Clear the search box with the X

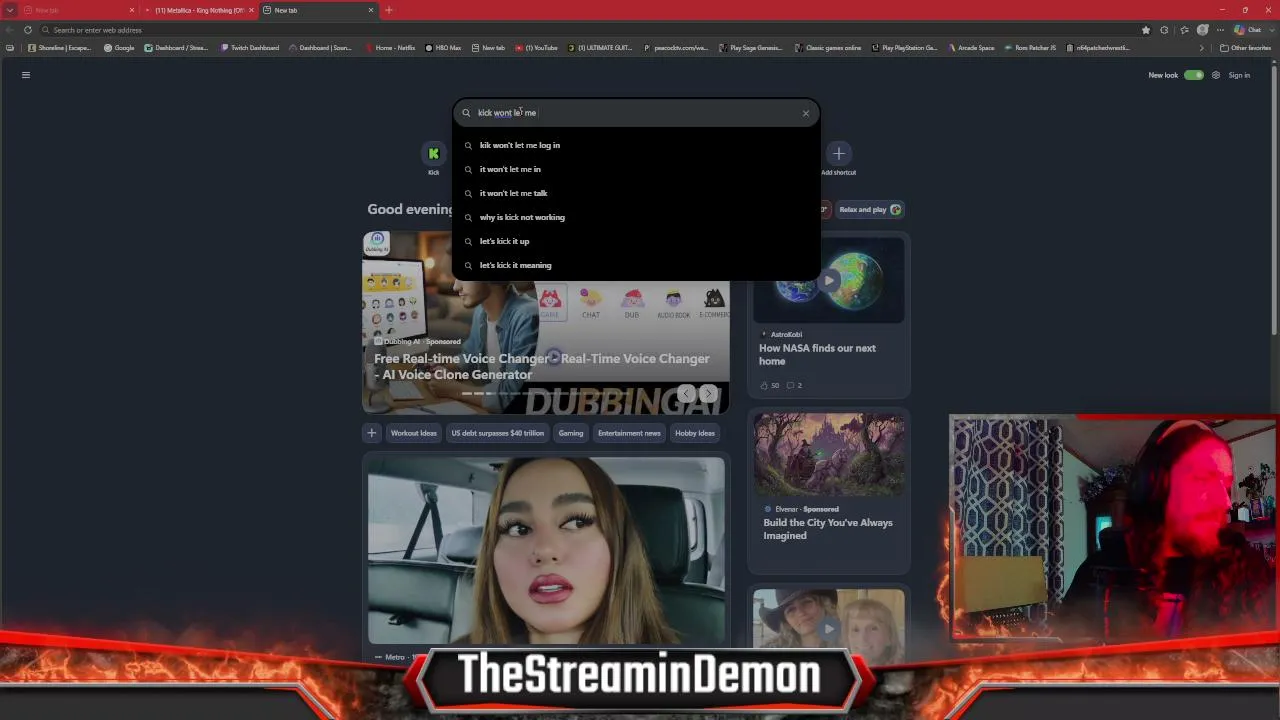tap(805, 113)
